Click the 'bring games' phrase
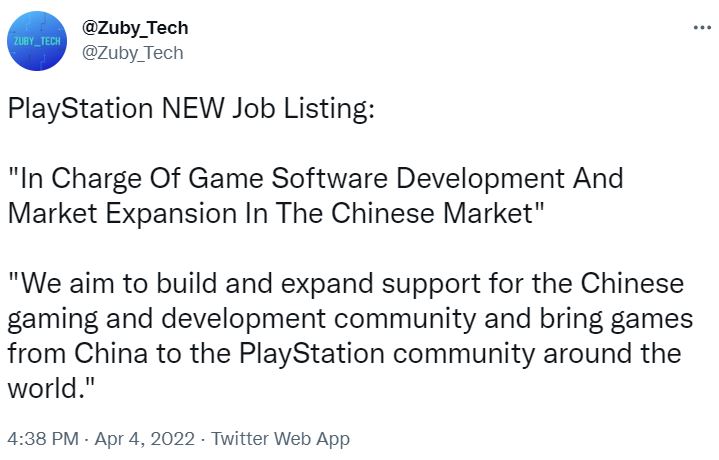This screenshot has height=460, width=719. tap(616, 319)
